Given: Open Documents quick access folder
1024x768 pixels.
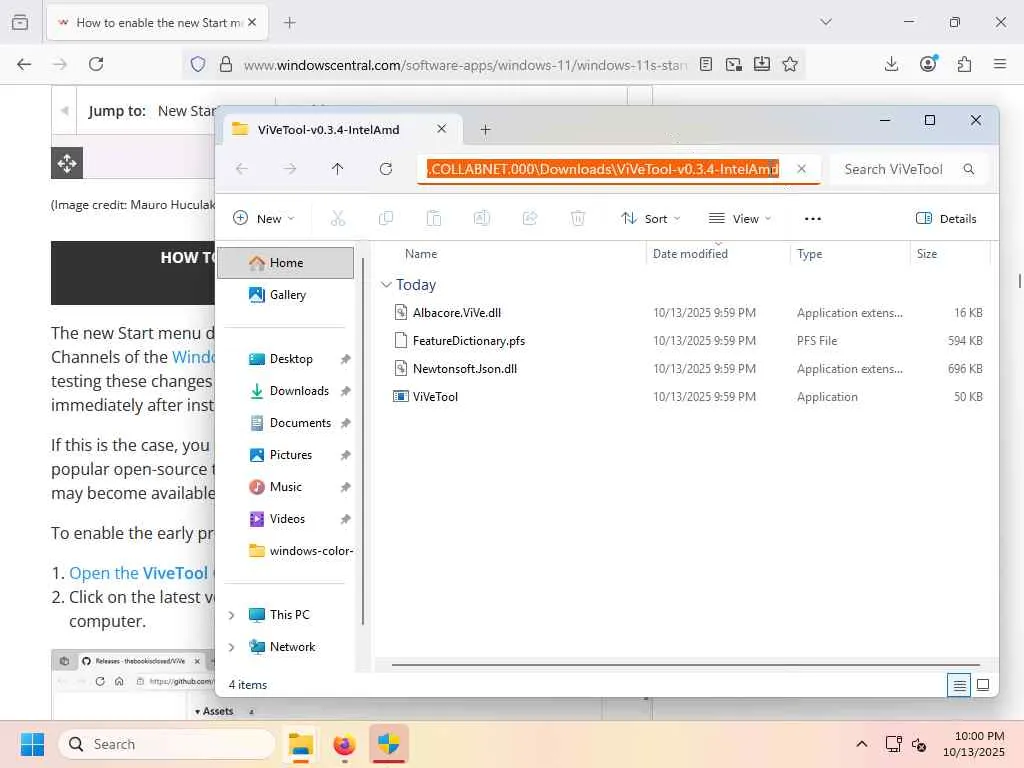Looking at the screenshot, I should [285, 423].
